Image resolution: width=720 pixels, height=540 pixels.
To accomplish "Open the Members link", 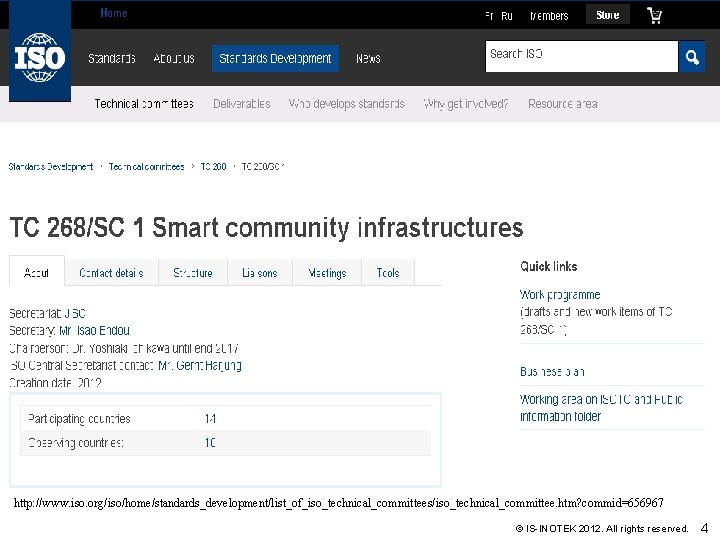I will point(549,16).
